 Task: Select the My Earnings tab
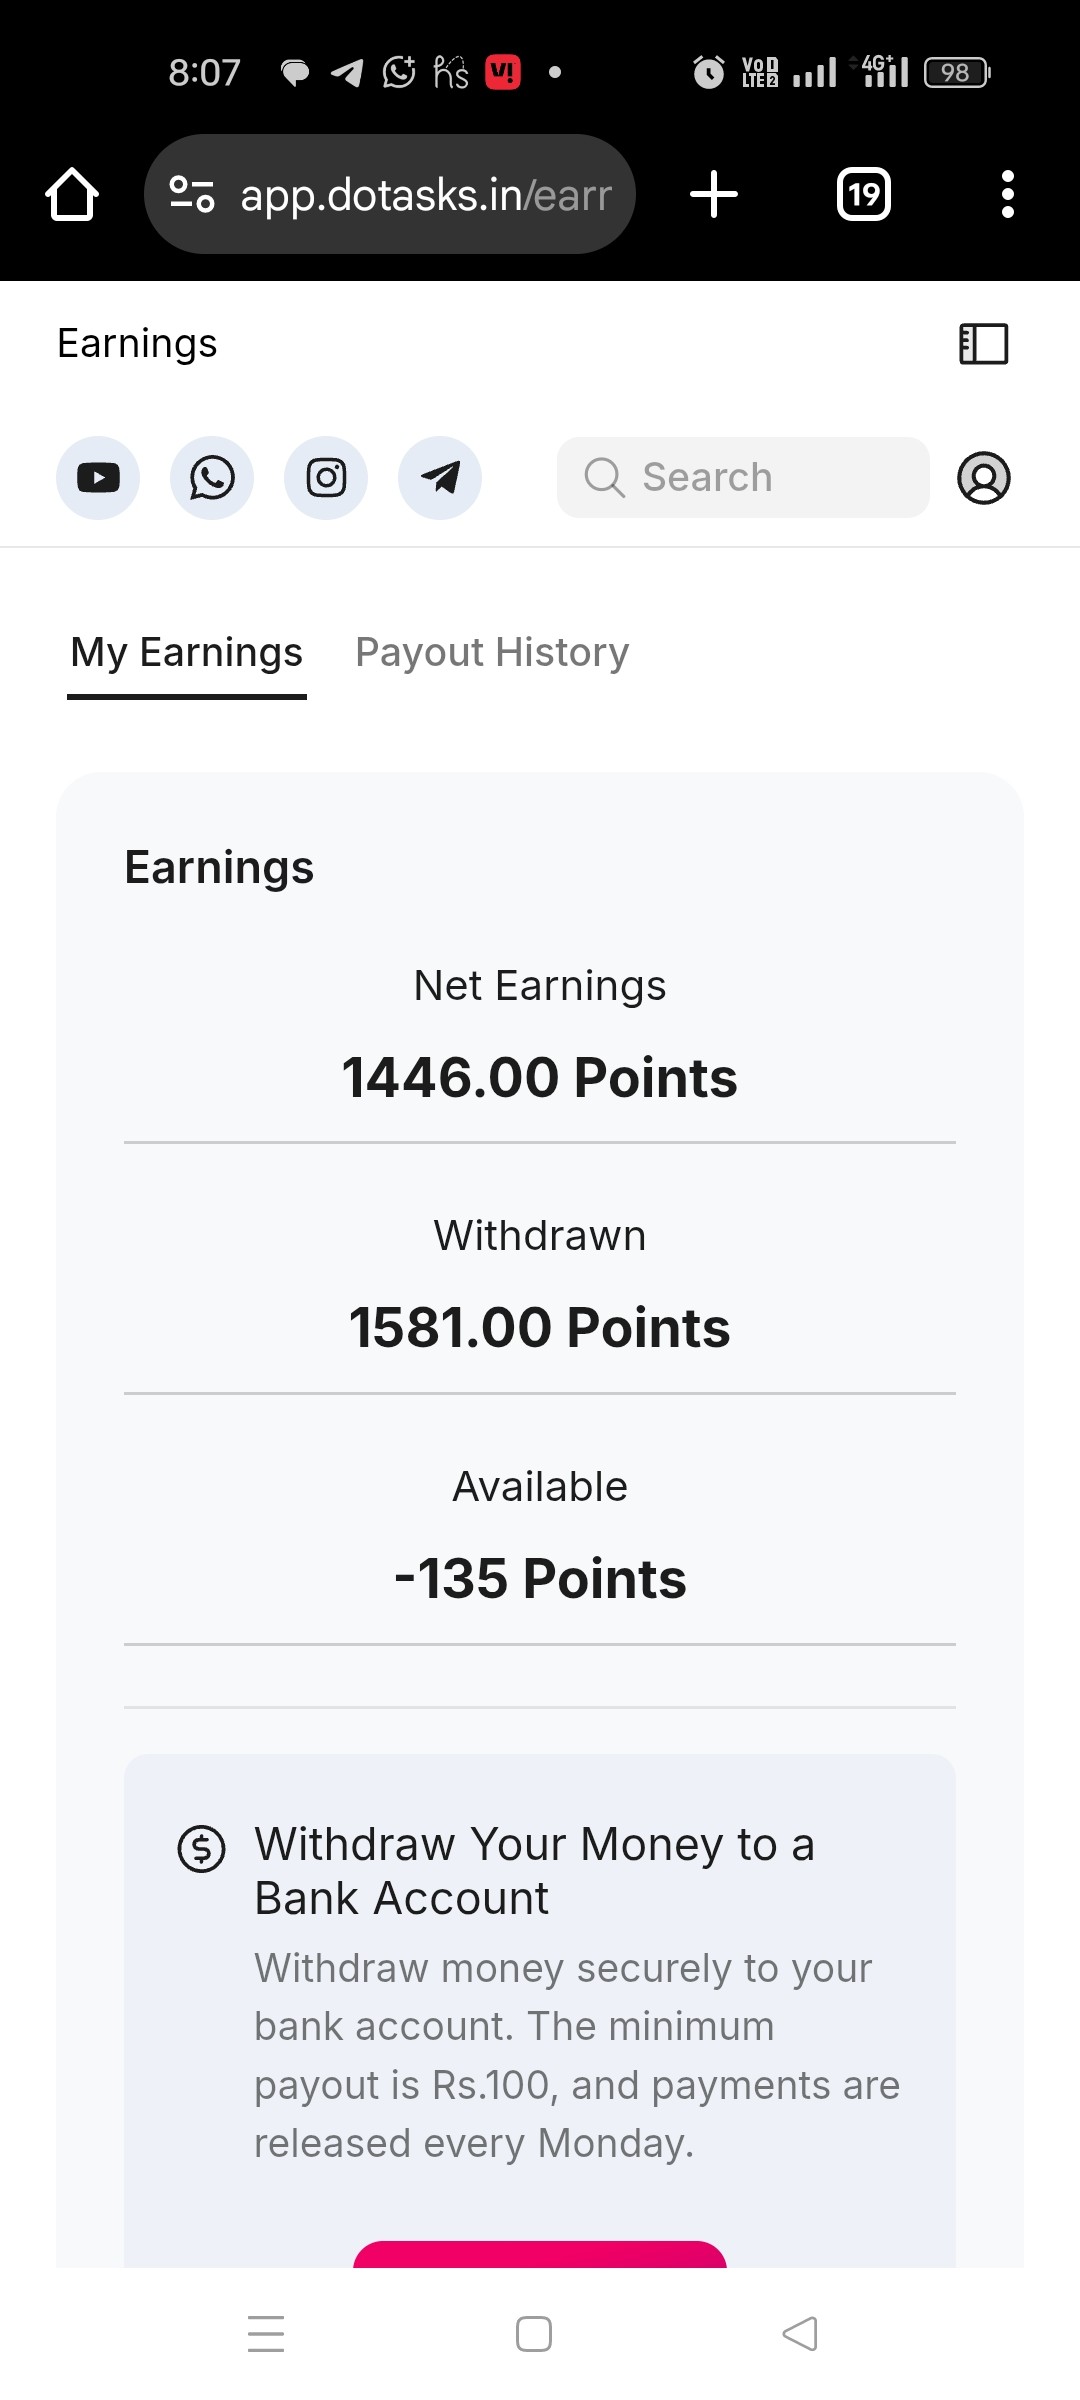coord(187,652)
